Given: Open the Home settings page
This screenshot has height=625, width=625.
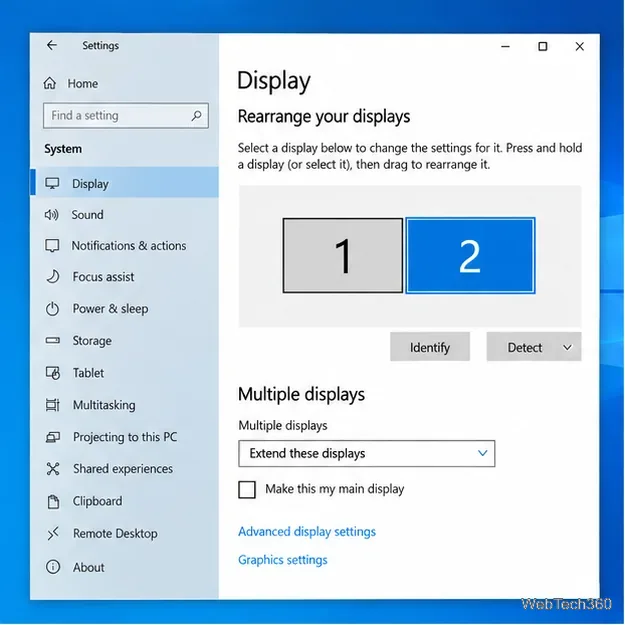Looking at the screenshot, I should 83,84.
